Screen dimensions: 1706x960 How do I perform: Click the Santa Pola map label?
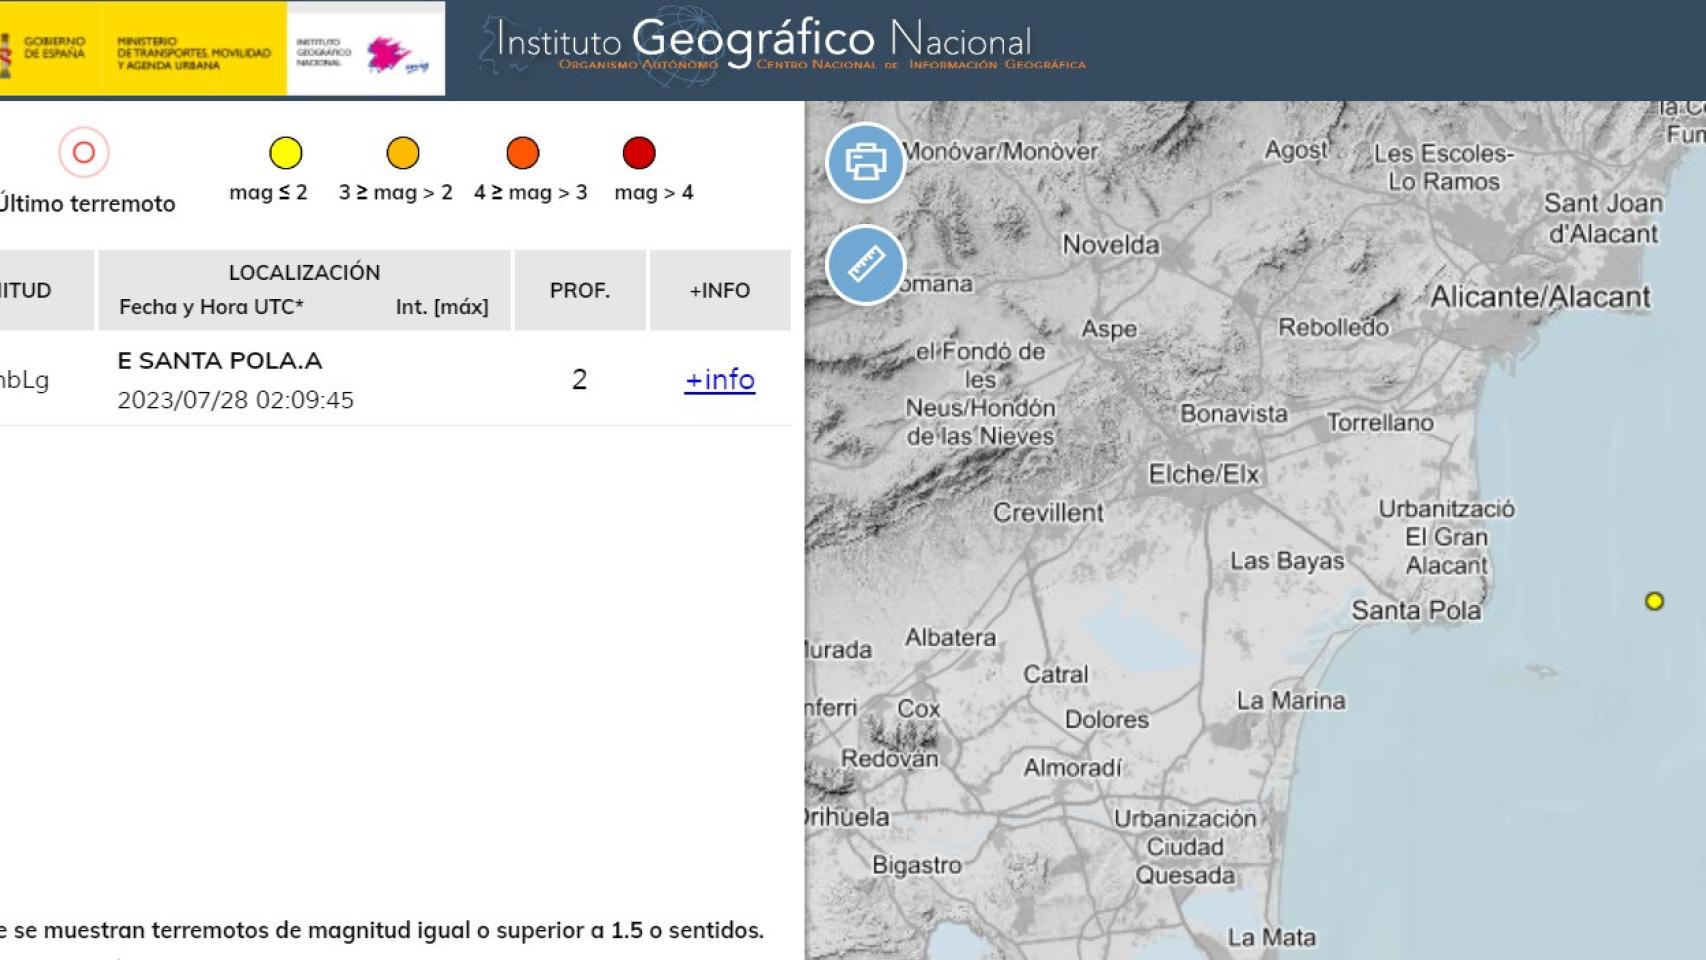1415,610
